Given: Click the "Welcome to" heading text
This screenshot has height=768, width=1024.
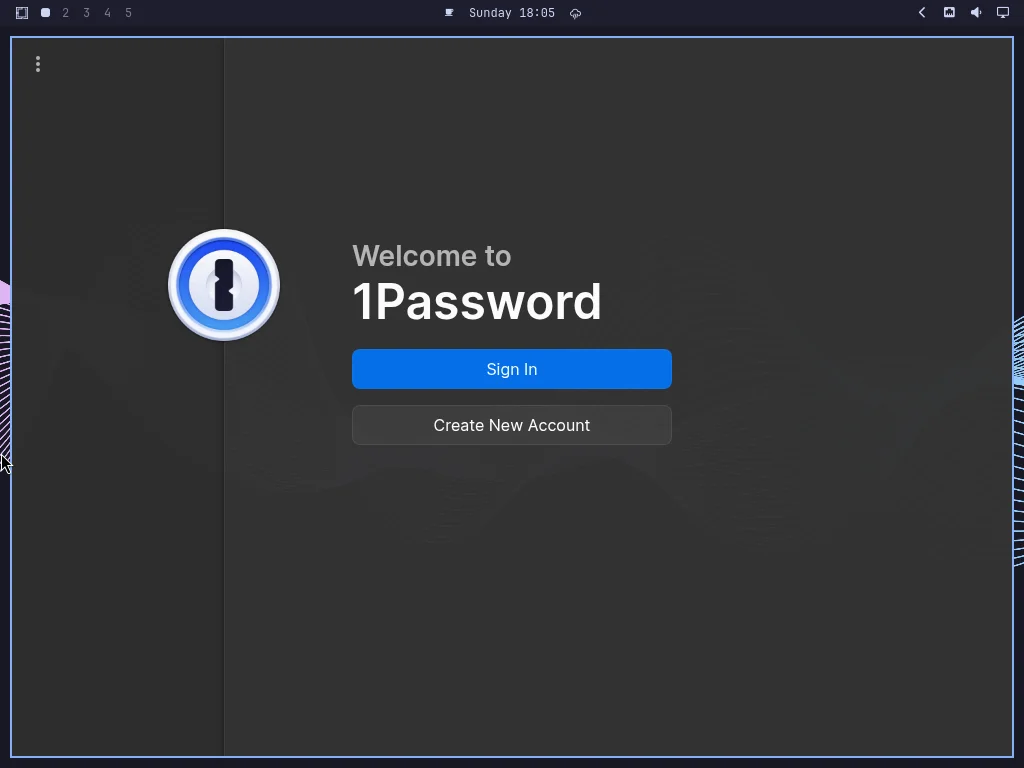Looking at the screenshot, I should tap(432, 255).
